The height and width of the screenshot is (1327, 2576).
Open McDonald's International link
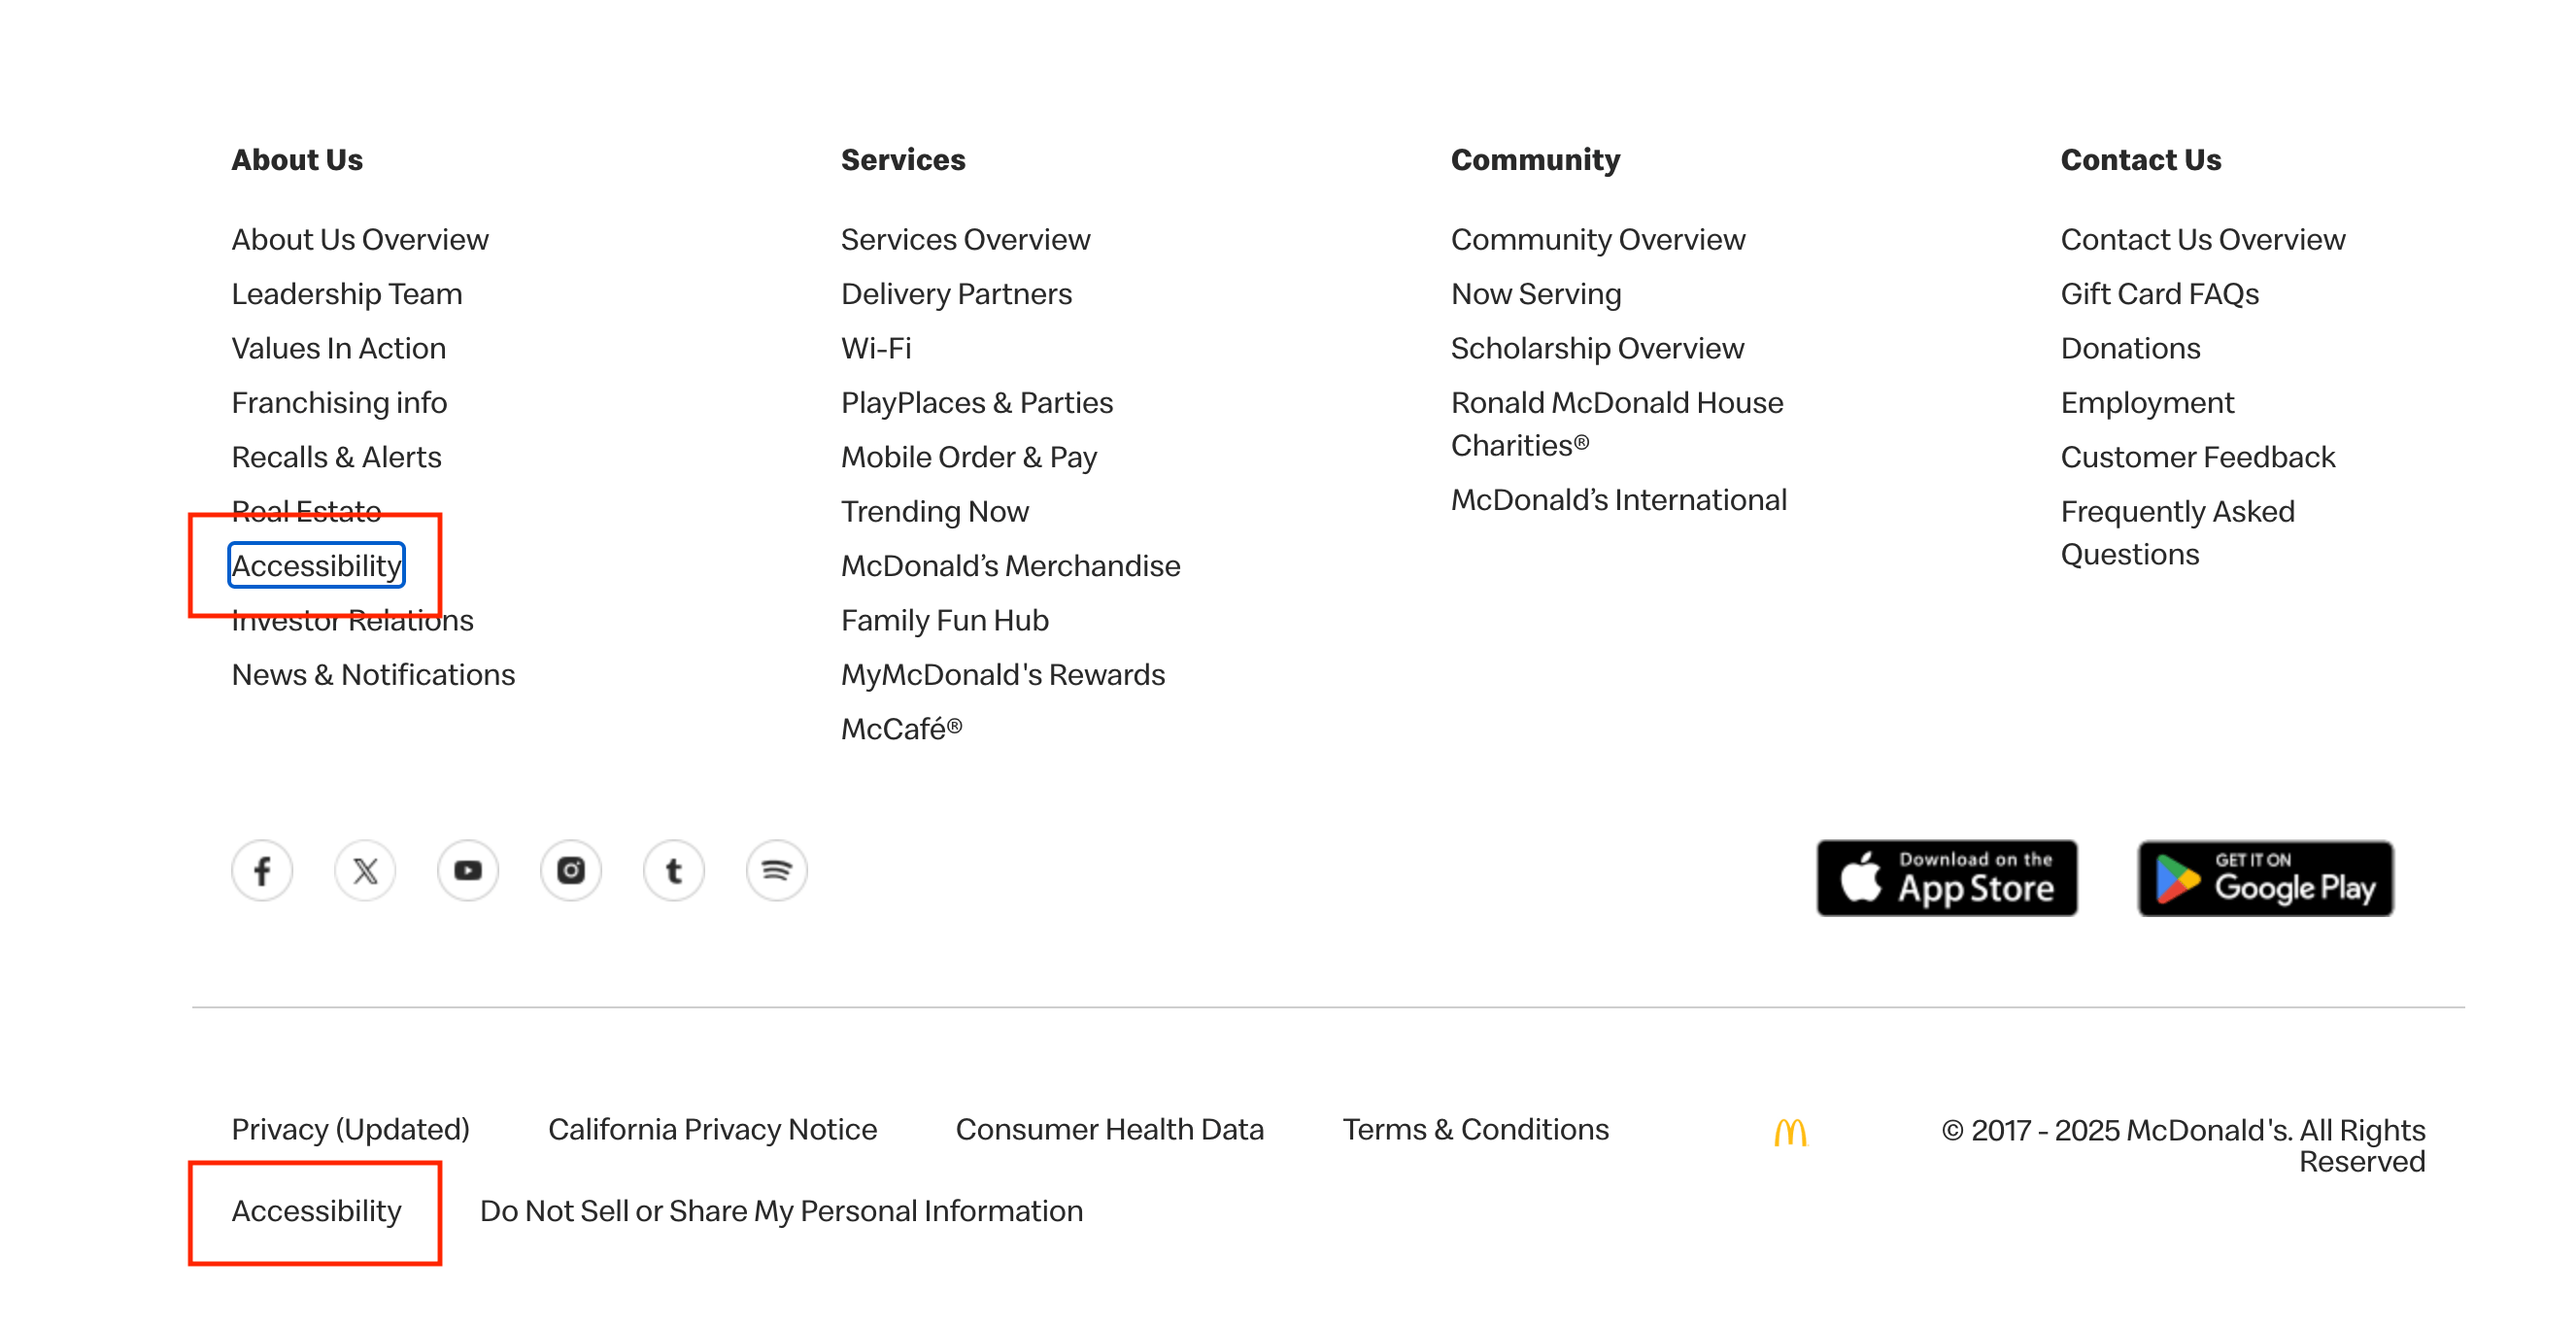1618,500
